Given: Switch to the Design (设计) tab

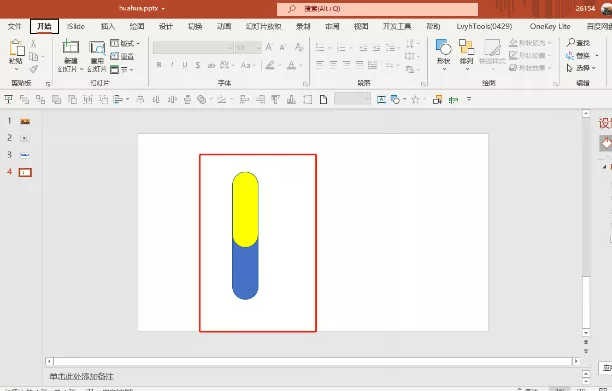Looking at the screenshot, I should (x=165, y=27).
